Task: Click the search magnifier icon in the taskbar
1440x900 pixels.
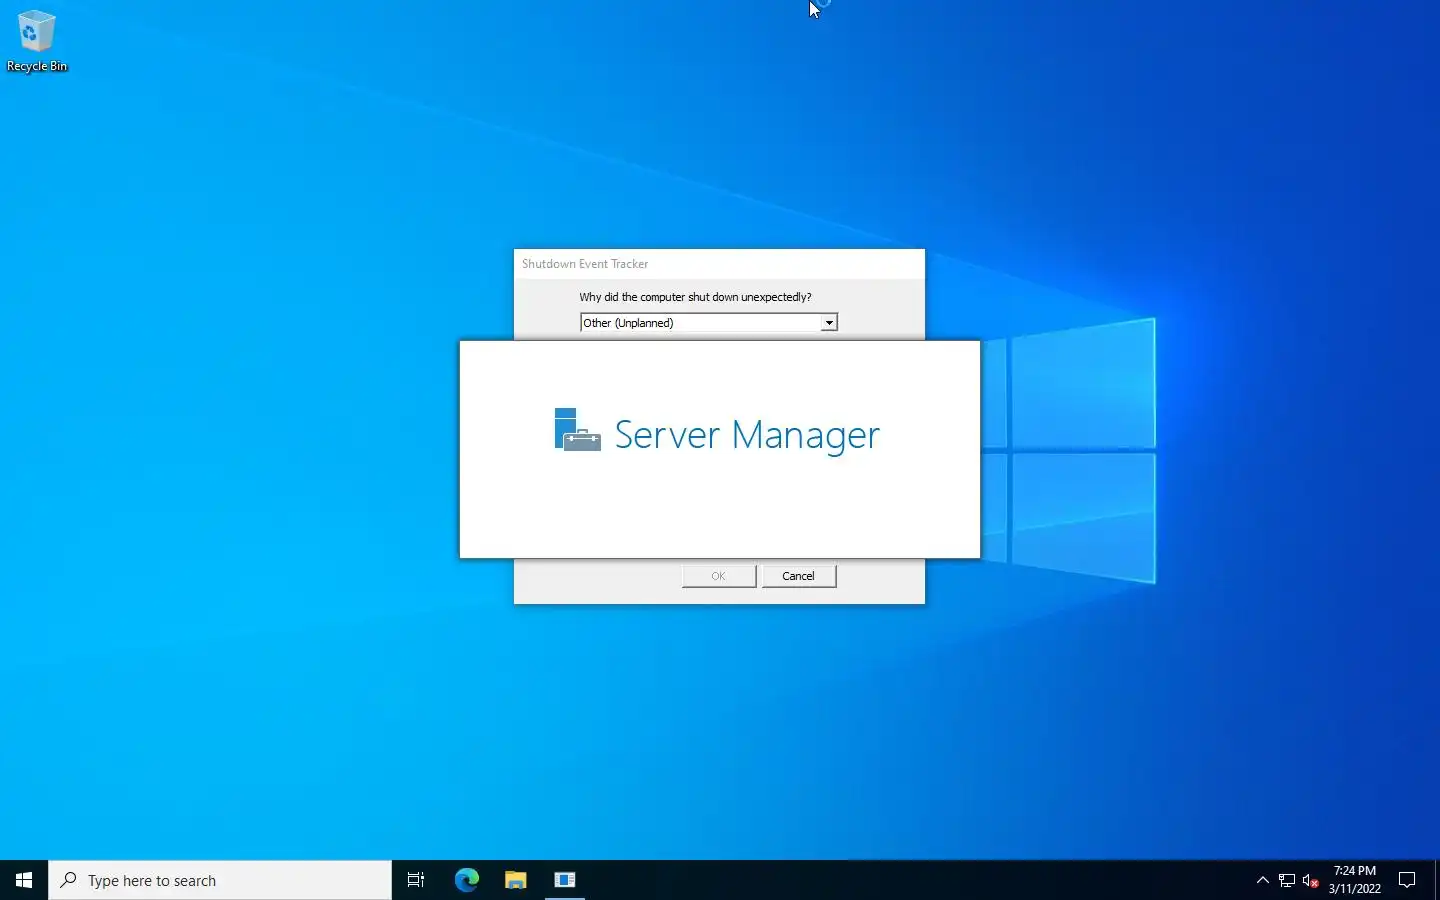Action: pos(69,880)
